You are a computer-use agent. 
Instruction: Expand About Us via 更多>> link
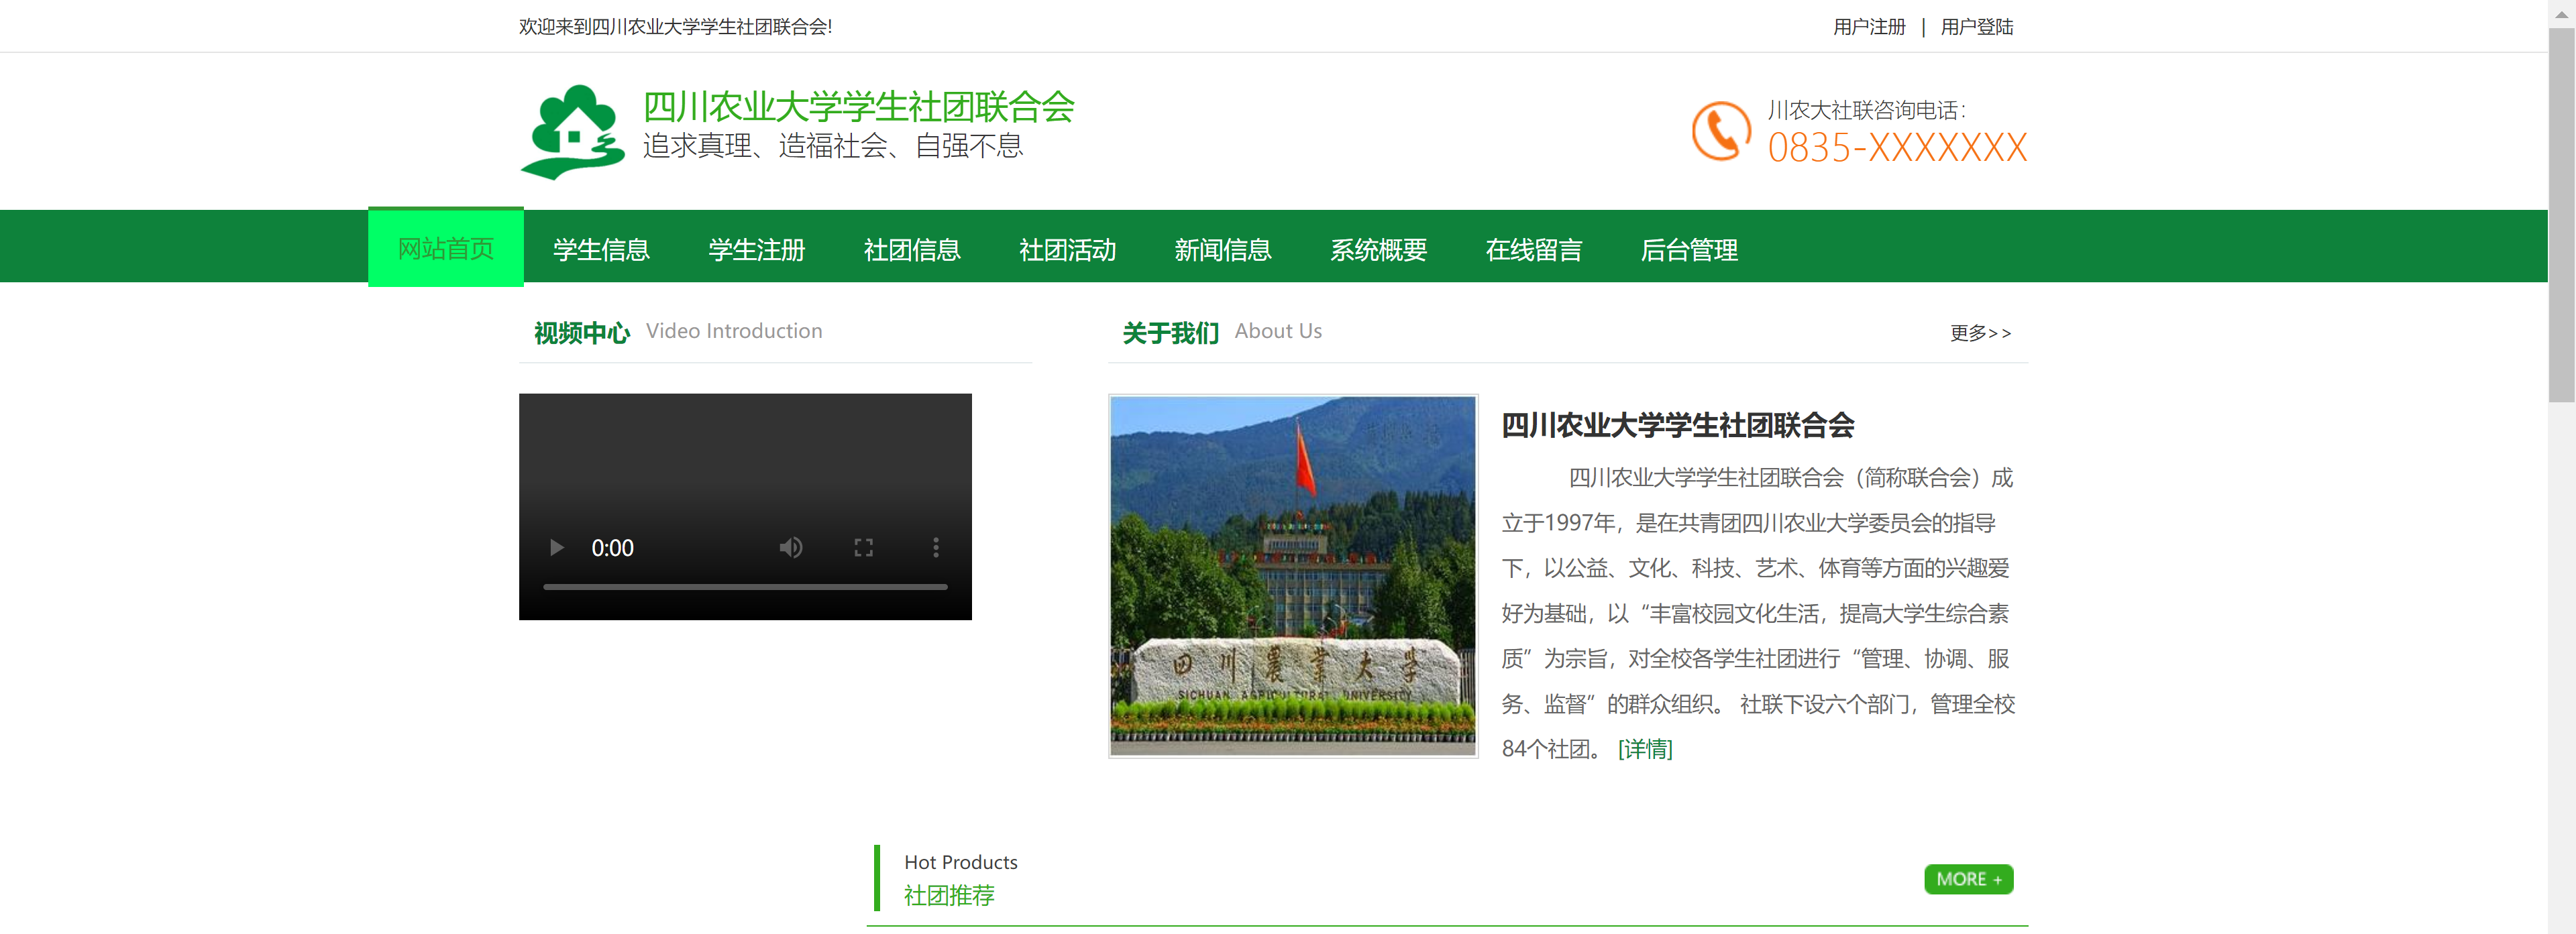(1979, 333)
